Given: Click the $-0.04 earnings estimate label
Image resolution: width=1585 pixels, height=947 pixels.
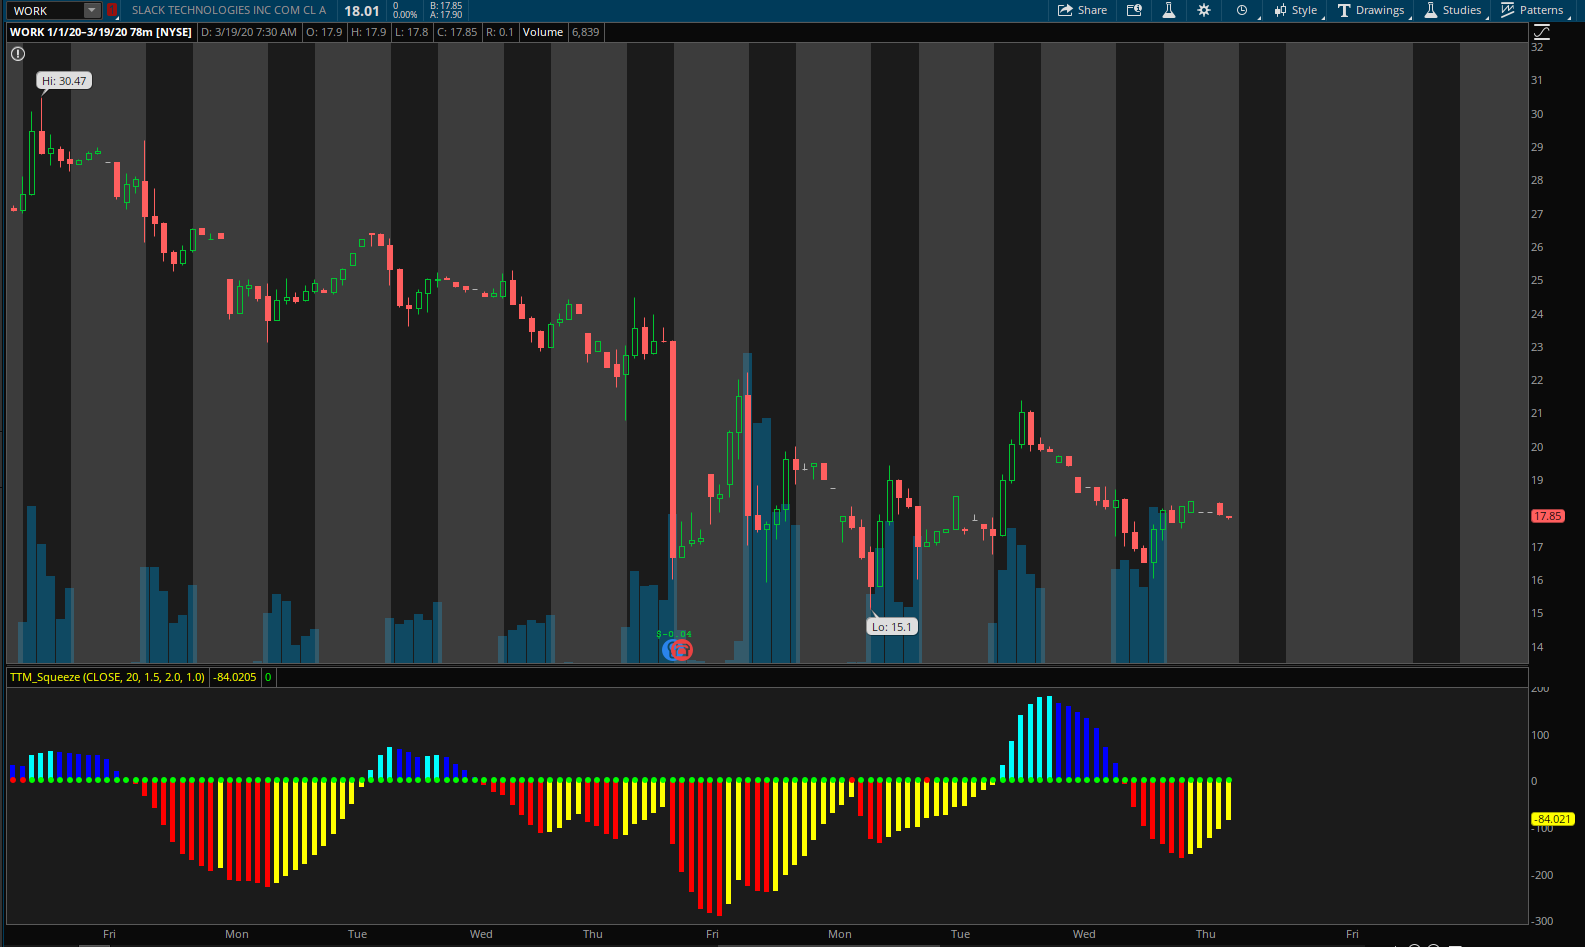Looking at the screenshot, I should tap(674, 634).
